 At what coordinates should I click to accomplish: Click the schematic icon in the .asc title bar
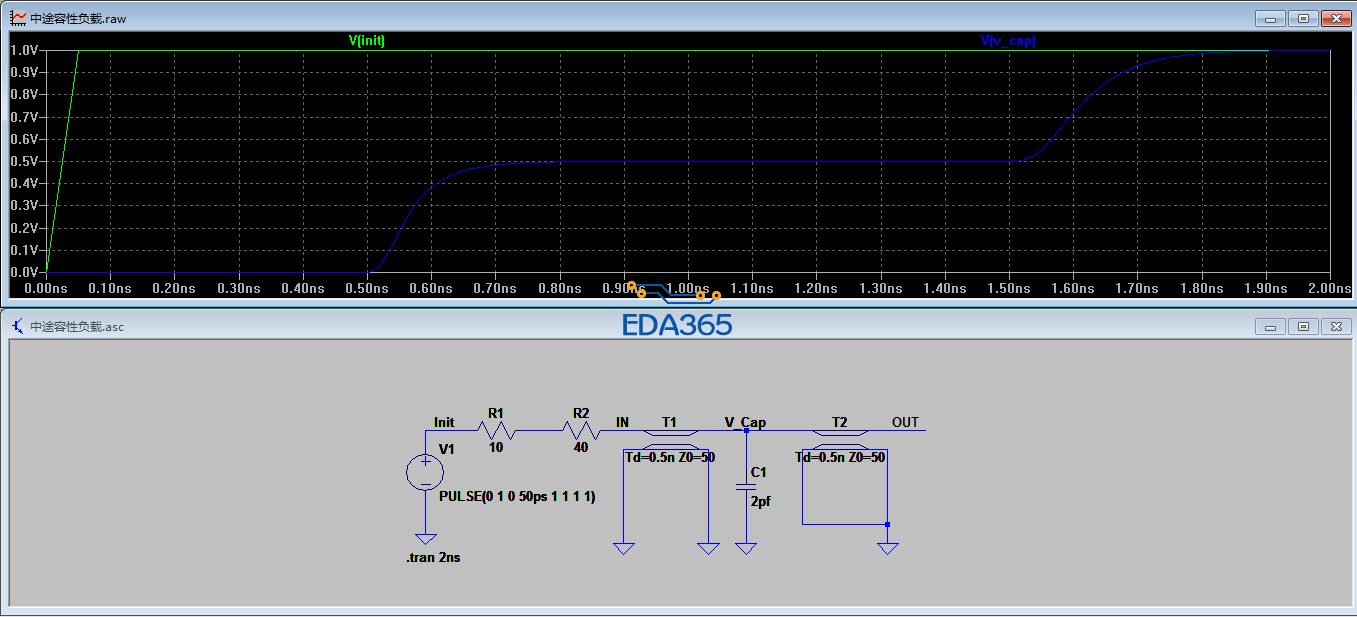18,326
